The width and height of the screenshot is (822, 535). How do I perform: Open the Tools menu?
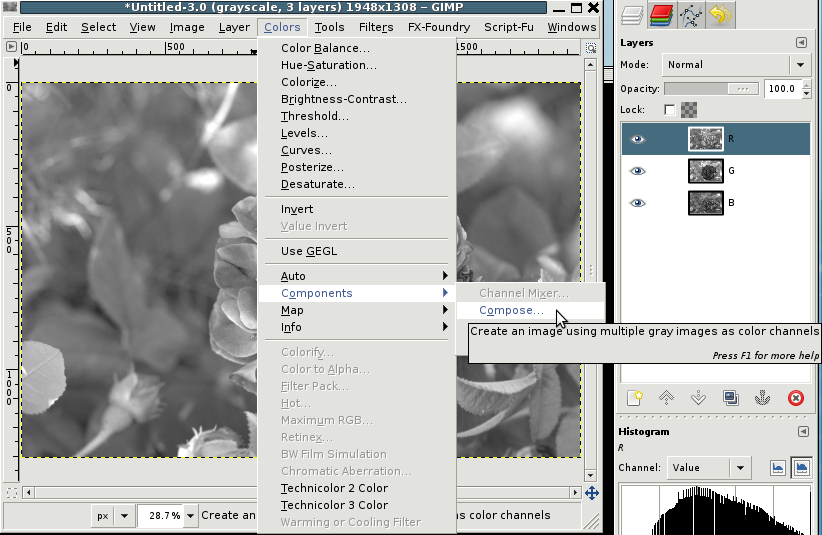(329, 27)
